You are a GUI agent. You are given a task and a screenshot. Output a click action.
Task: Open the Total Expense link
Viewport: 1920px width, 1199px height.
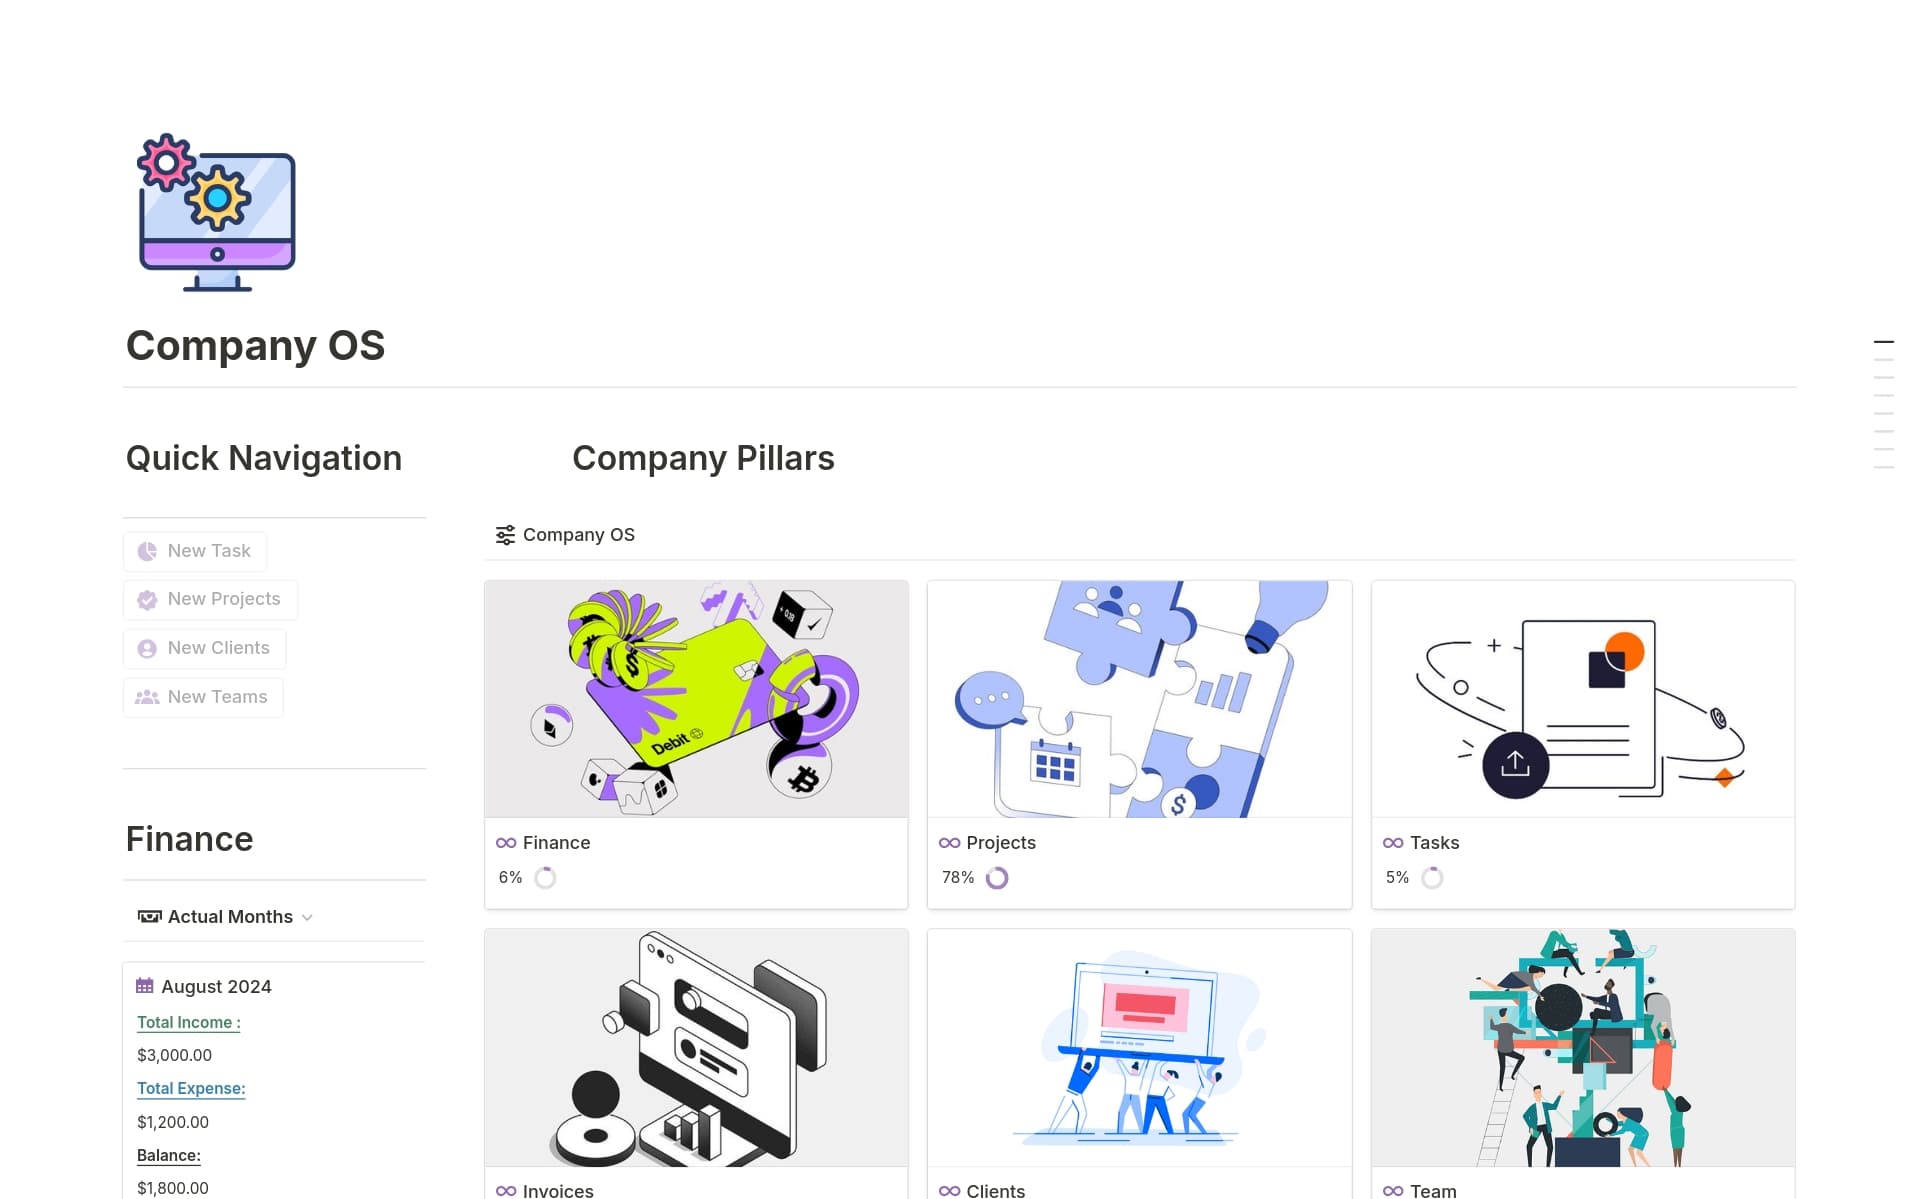(x=191, y=1088)
